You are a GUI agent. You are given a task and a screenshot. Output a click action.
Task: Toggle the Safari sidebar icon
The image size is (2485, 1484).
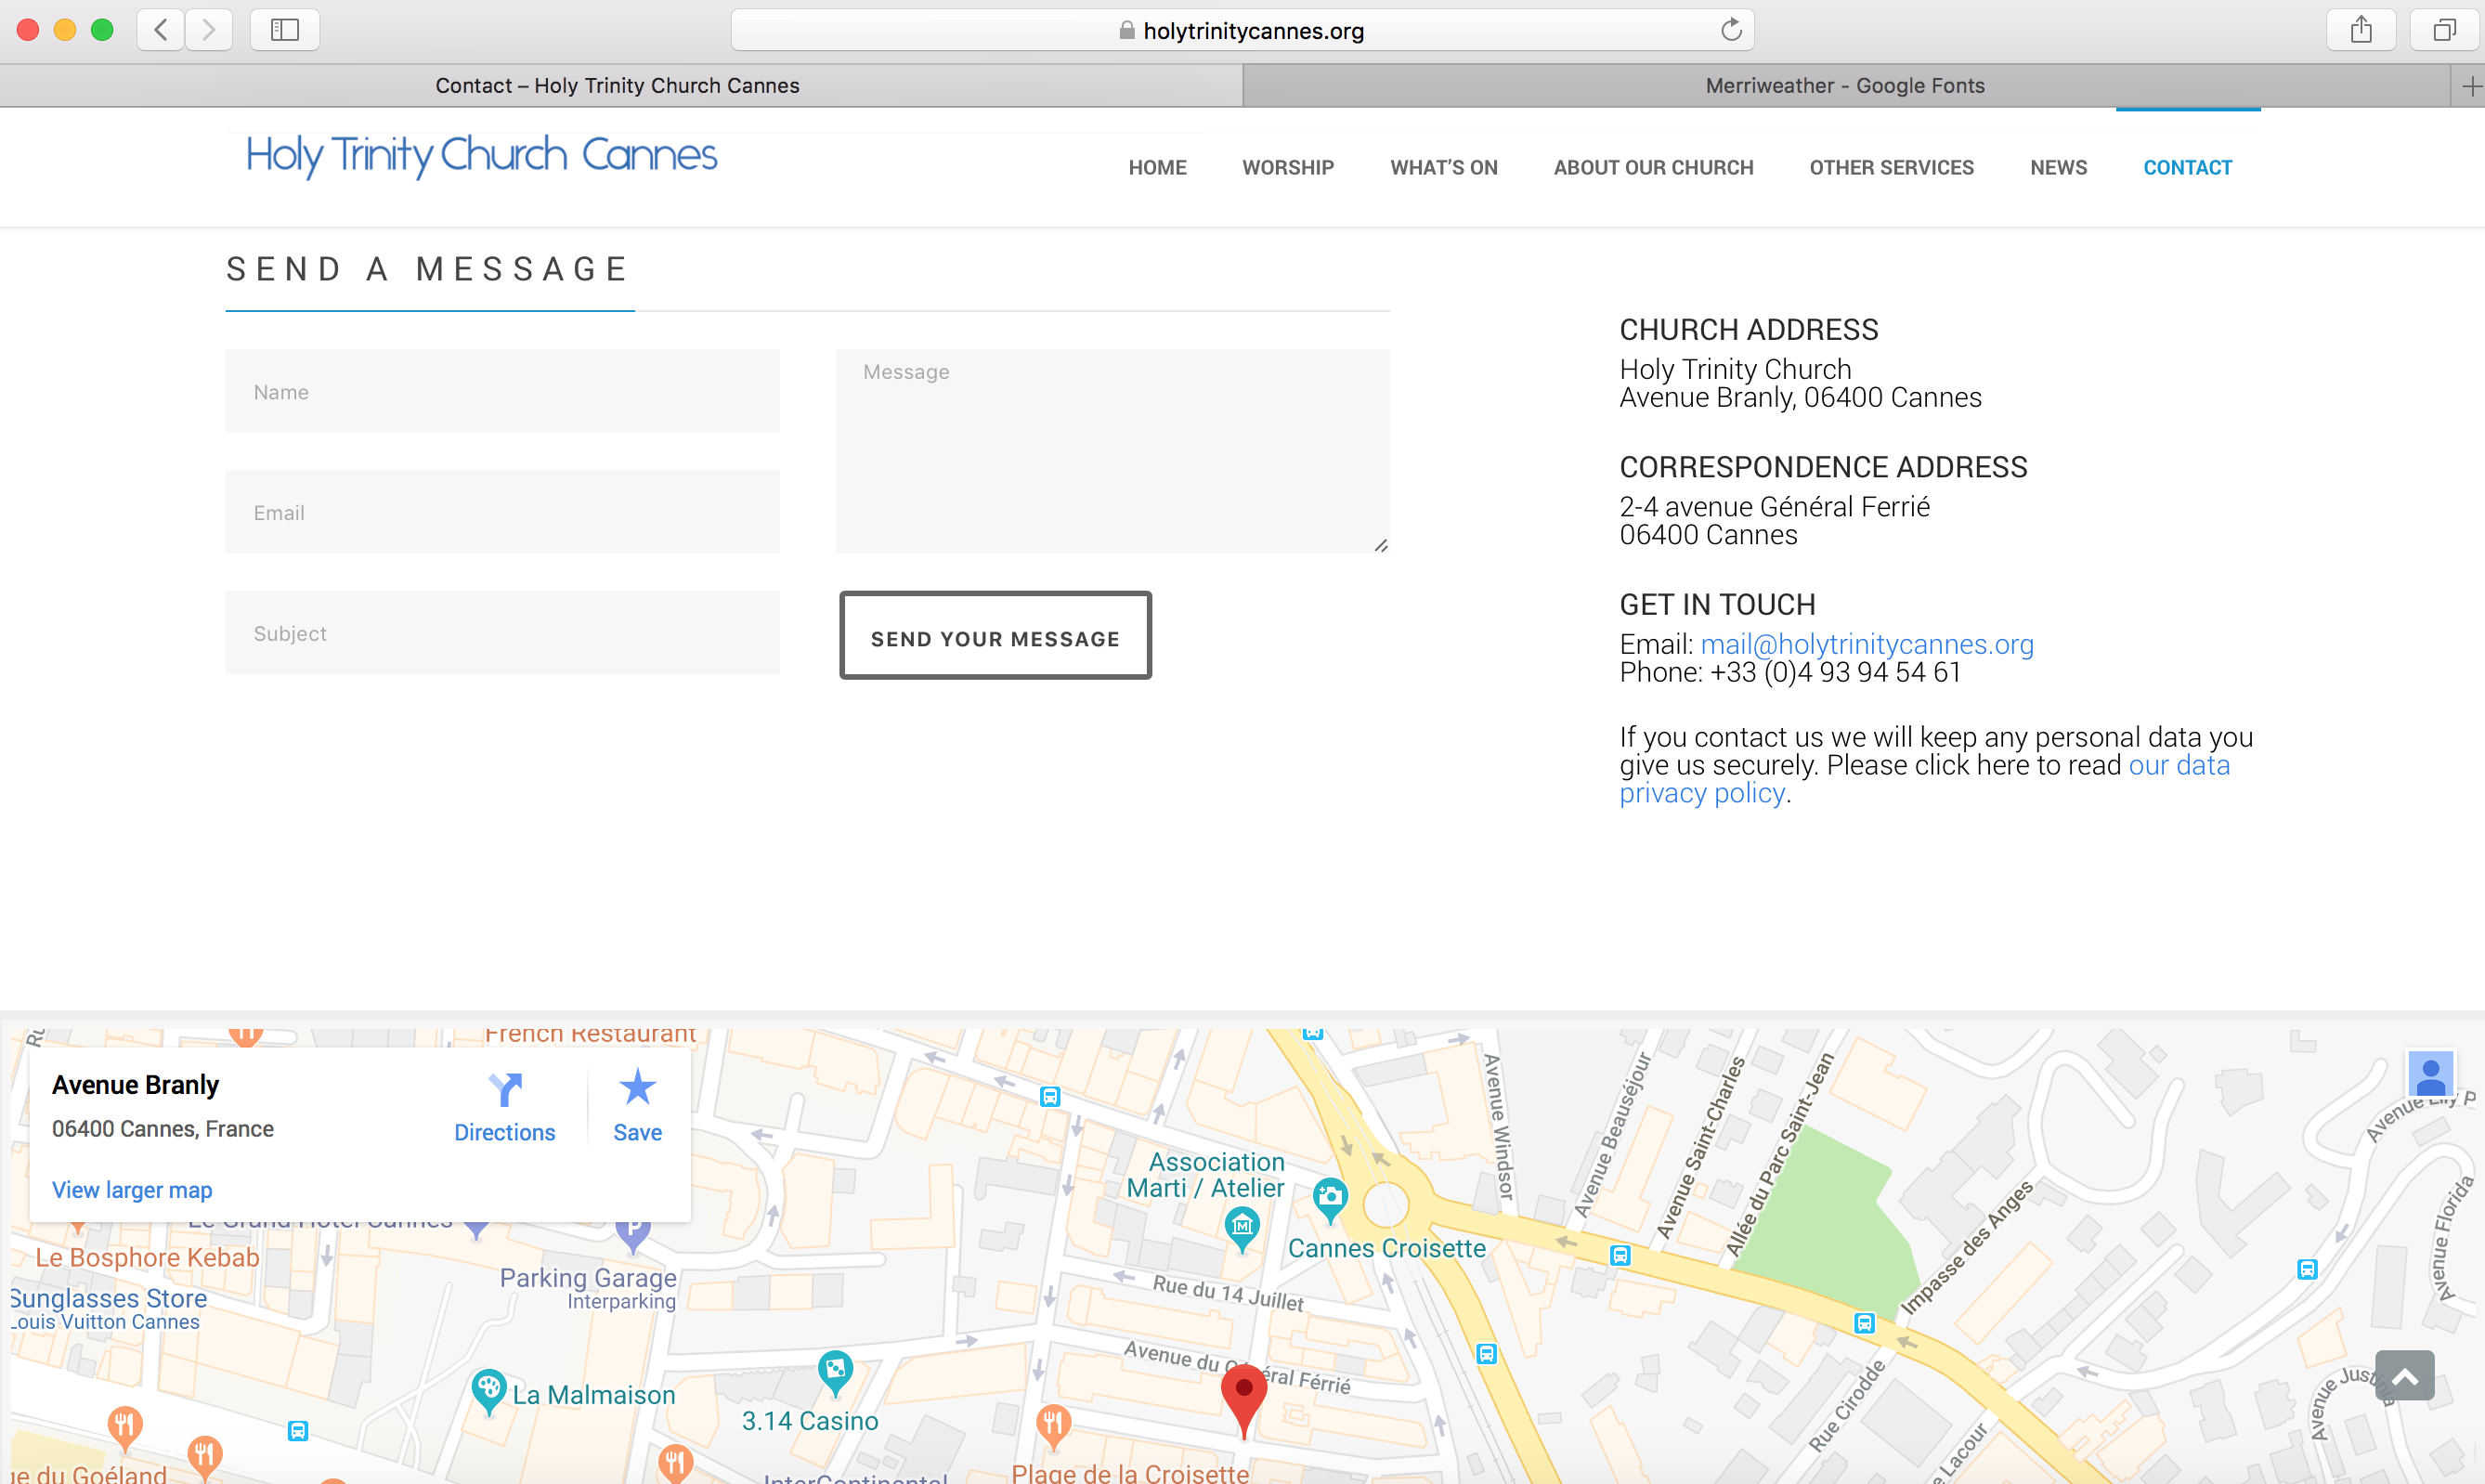point(285,30)
